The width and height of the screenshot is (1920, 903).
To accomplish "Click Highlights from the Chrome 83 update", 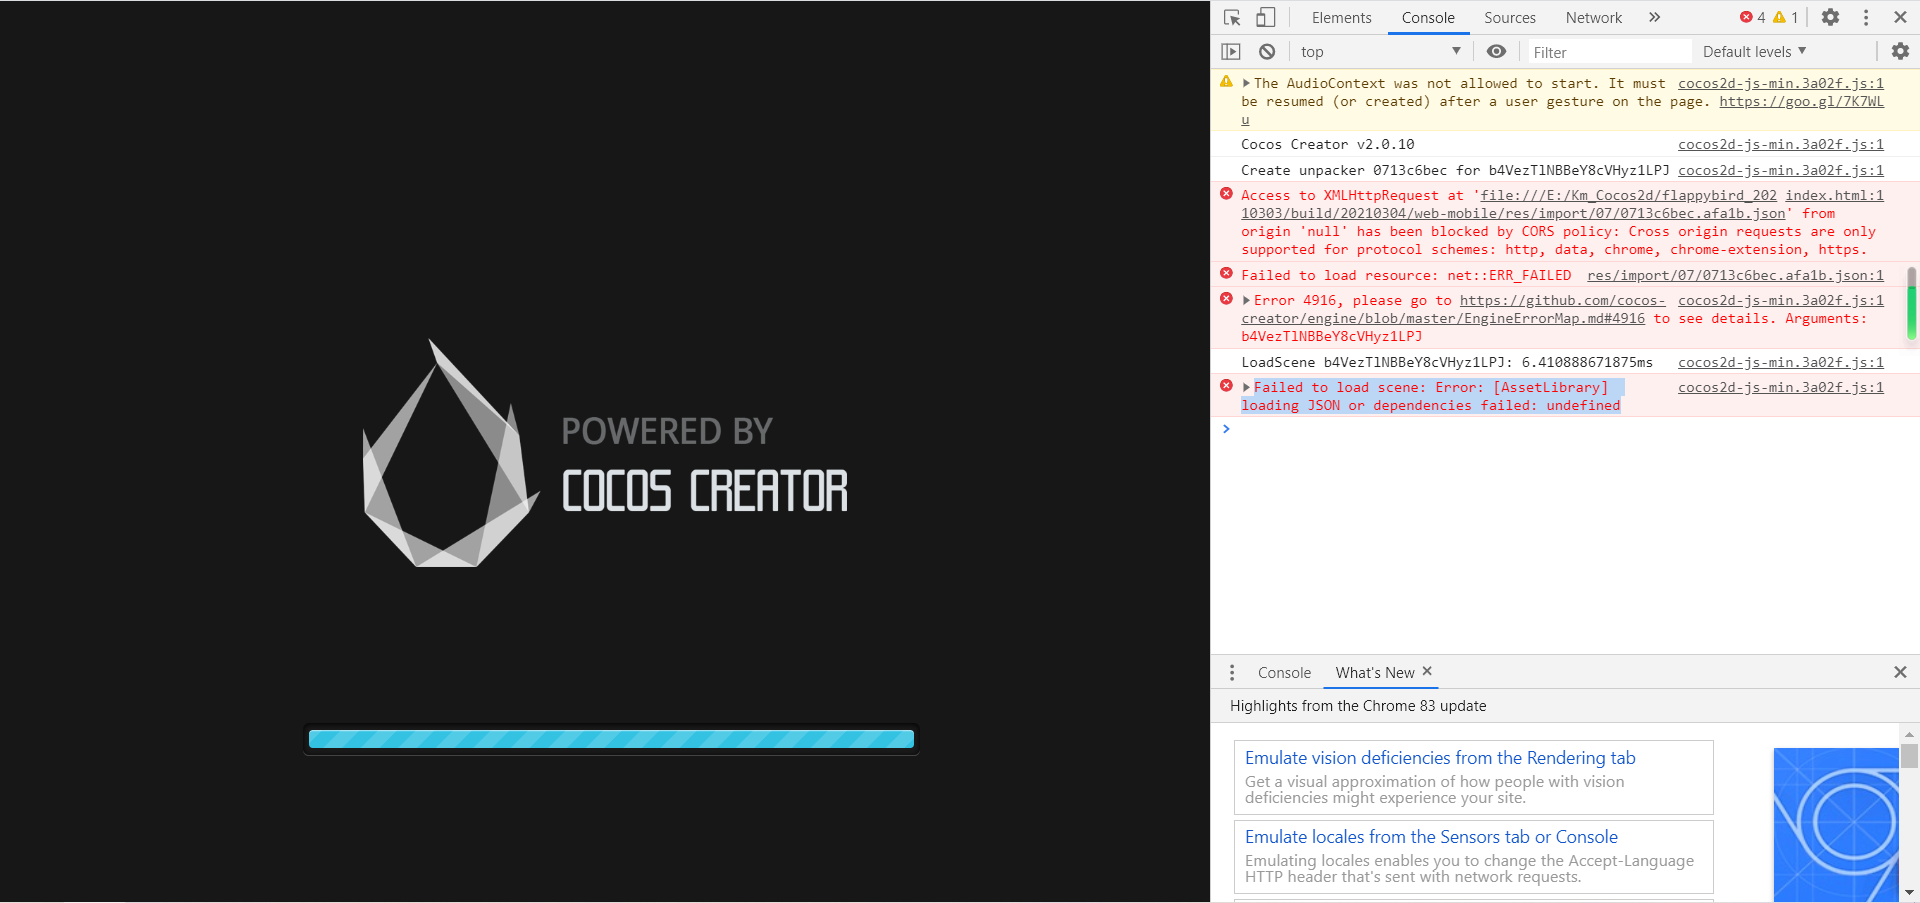I will (x=1358, y=706).
